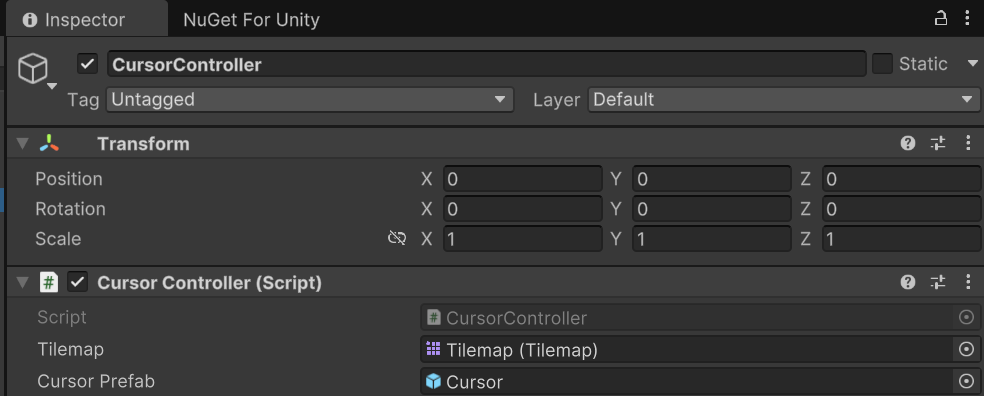The image size is (984, 396).
Task: Open the Layer dropdown showing Default
Action: pyautogui.click(x=783, y=100)
